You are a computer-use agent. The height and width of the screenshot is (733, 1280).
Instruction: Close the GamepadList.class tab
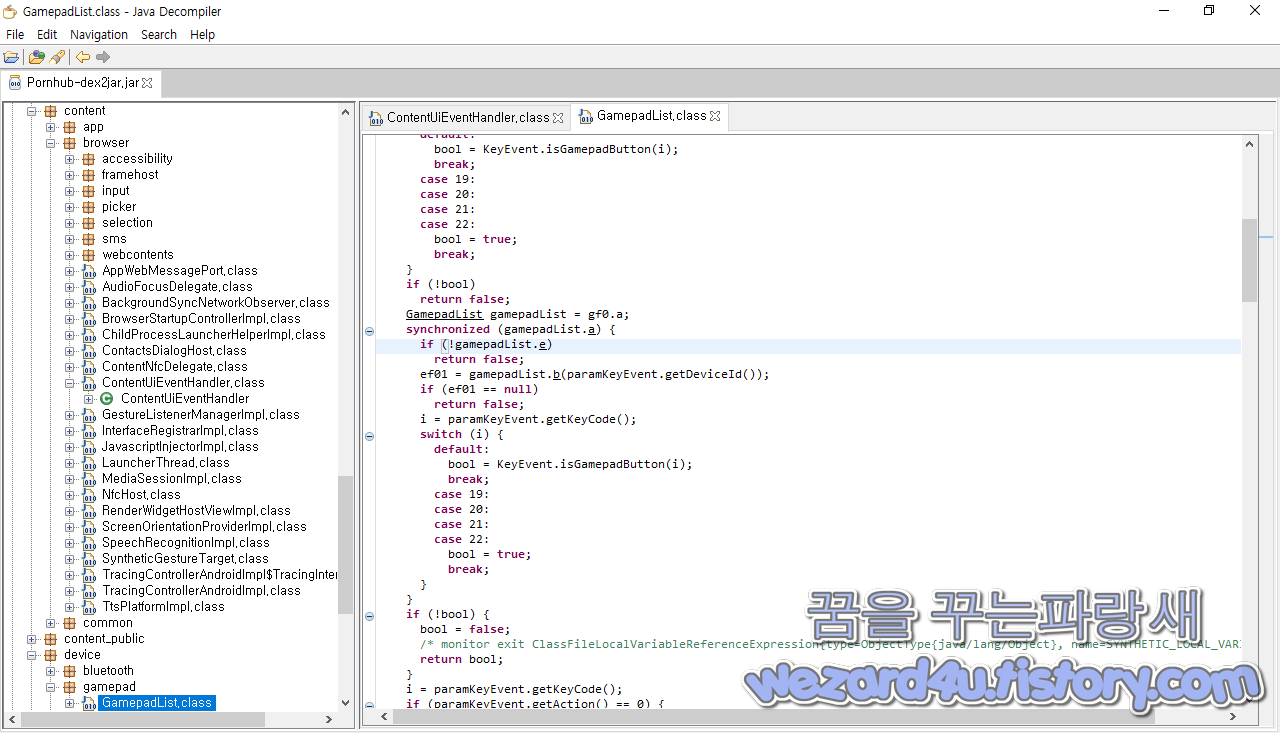point(715,116)
